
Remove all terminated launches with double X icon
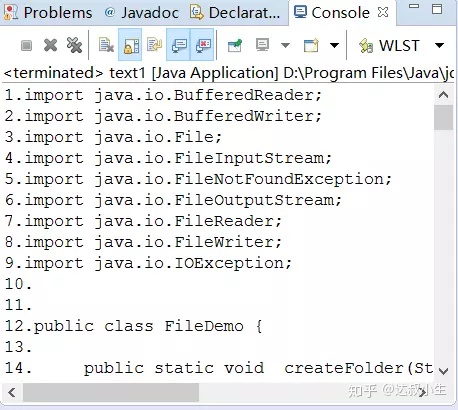pyautogui.click(x=74, y=45)
